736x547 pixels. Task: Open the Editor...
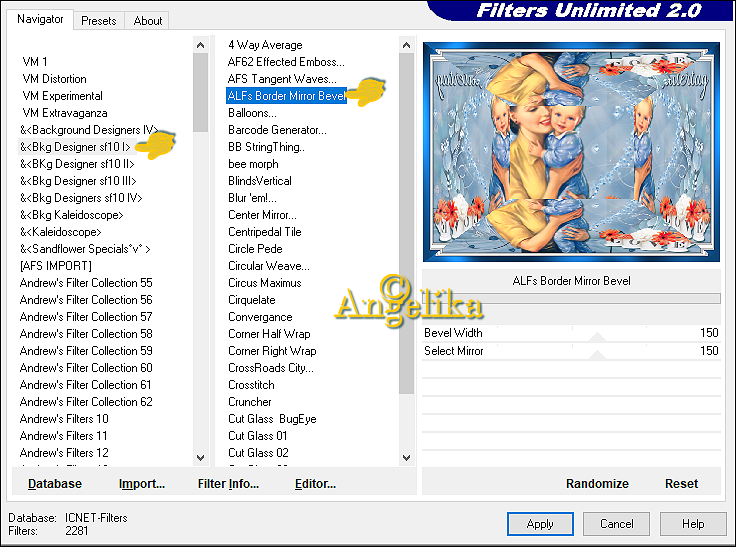click(315, 484)
